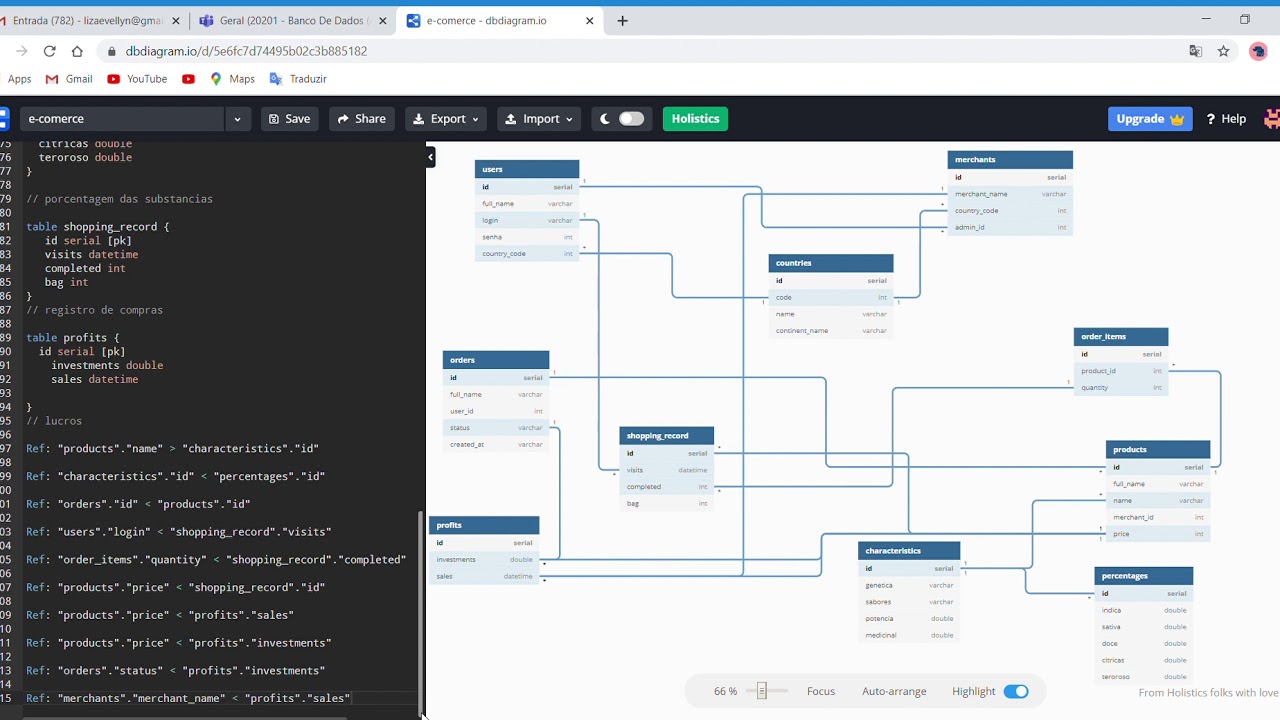Click investments field in profits table
Image resolution: width=1280 pixels, height=720 pixels.
pos(484,560)
